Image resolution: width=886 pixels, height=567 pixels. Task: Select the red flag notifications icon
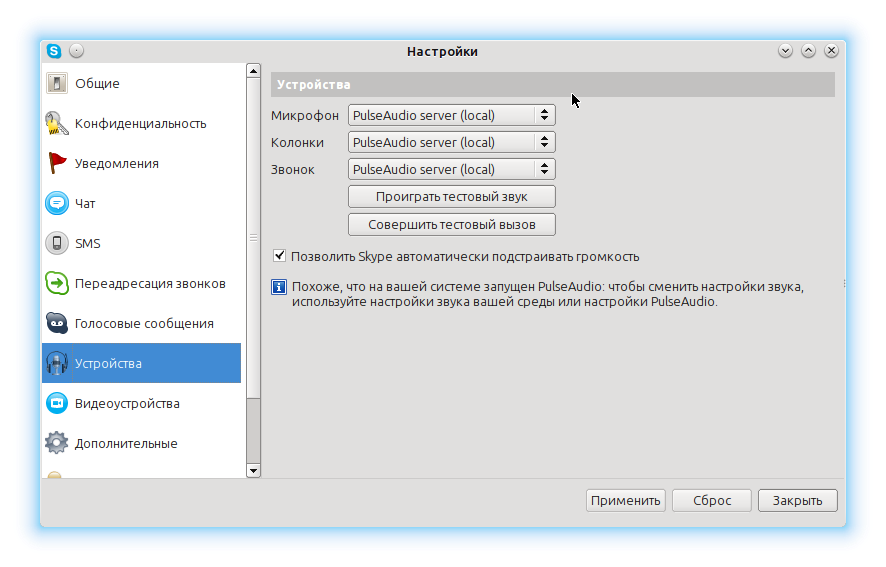[57, 163]
